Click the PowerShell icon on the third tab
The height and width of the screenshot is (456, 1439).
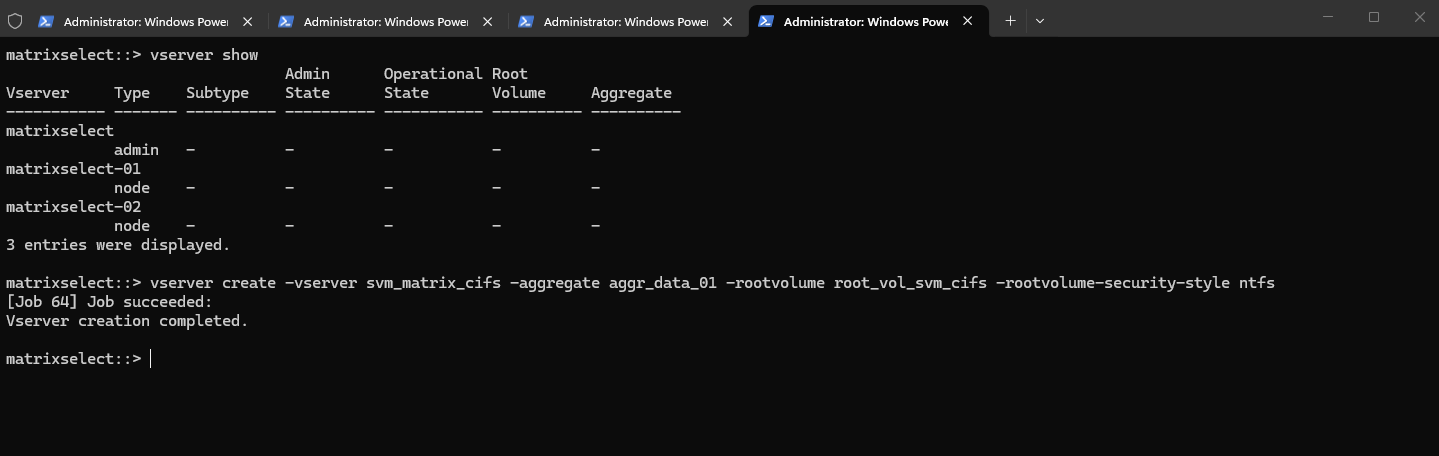[526, 21]
